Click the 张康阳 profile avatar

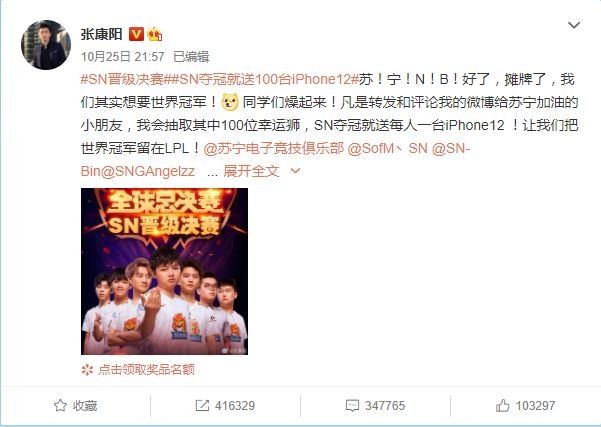46,45
